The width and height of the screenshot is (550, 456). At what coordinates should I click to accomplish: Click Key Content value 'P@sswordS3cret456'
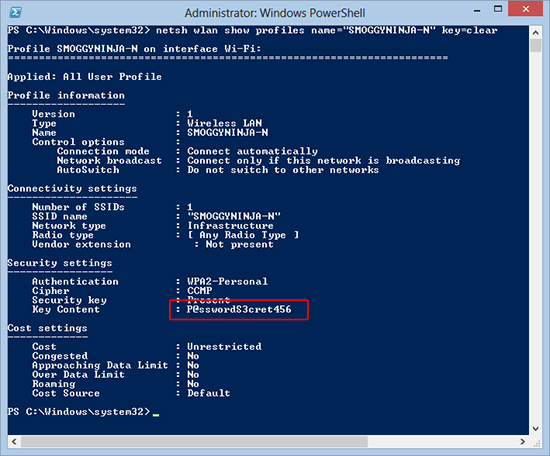tap(239, 309)
